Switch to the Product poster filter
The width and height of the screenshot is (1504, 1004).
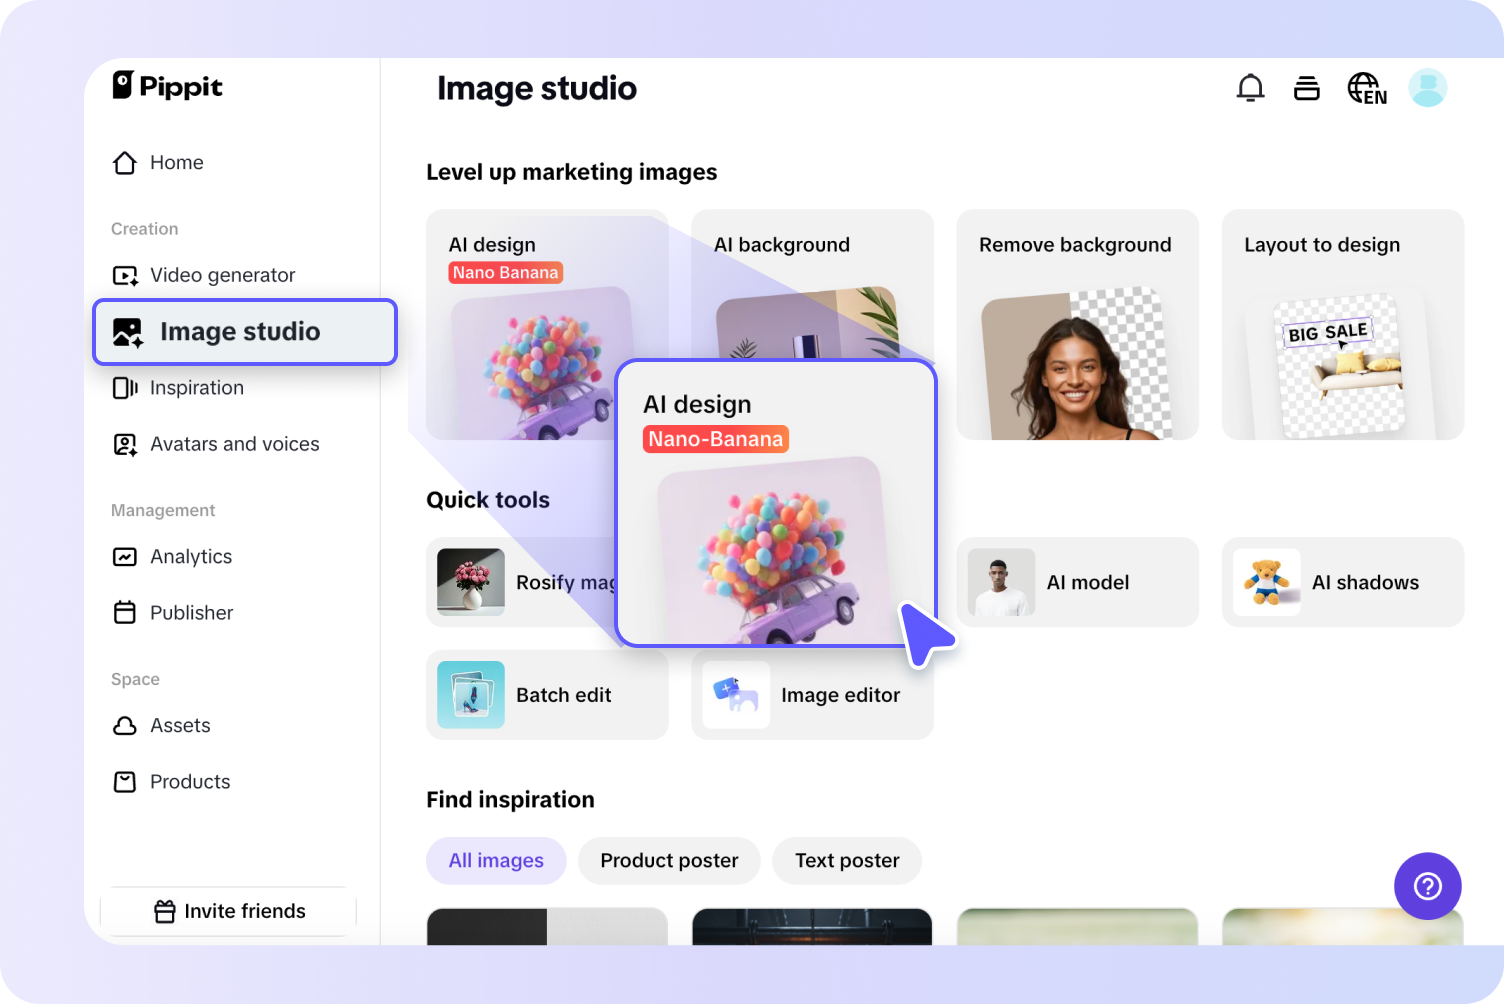tap(668, 861)
